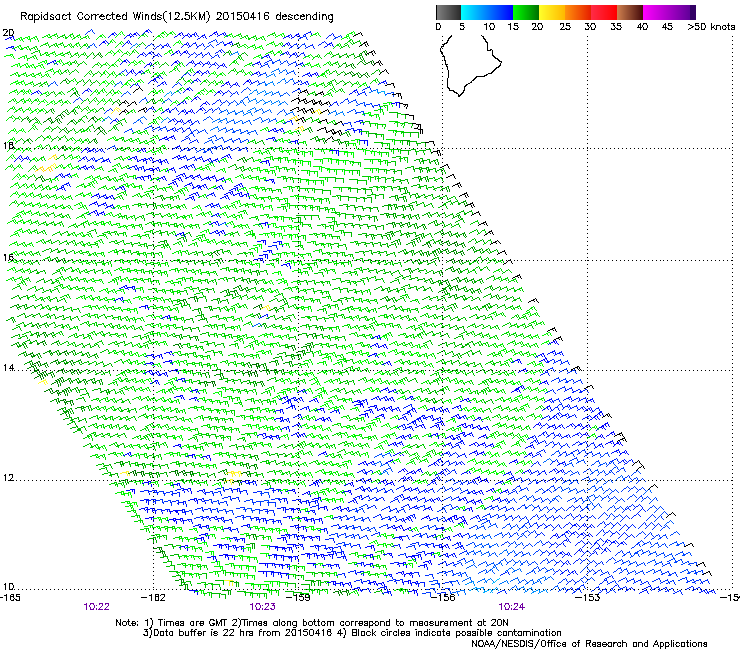Click the gray 0-5 knots legend swatch

448,12
